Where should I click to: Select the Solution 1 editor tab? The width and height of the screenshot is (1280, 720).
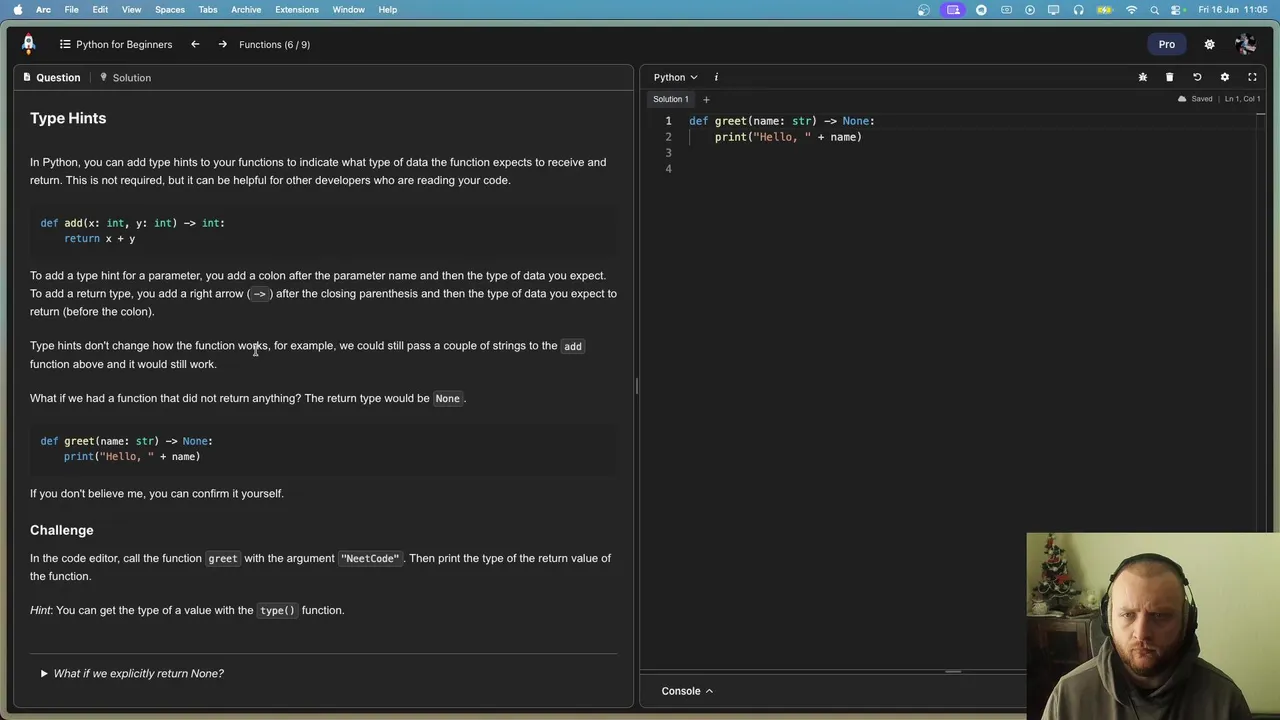click(670, 99)
